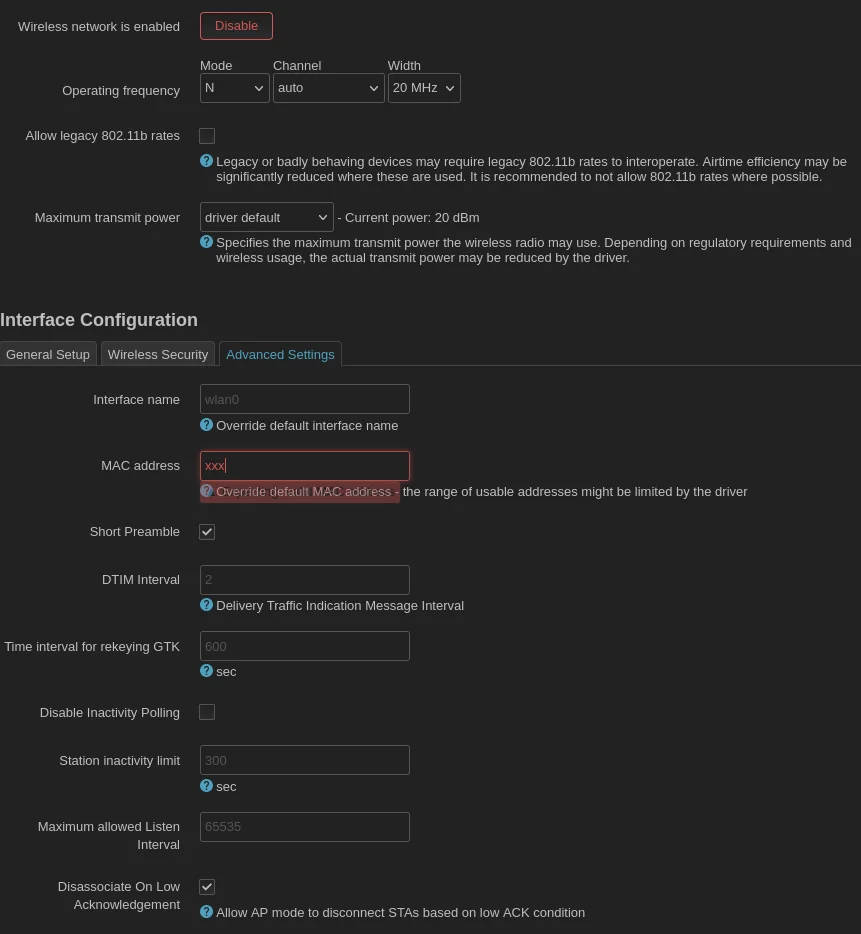Toggle Disassociate On Low Acknowledgement checkbox
Screen dimensions: 861x934
pos(207,887)
